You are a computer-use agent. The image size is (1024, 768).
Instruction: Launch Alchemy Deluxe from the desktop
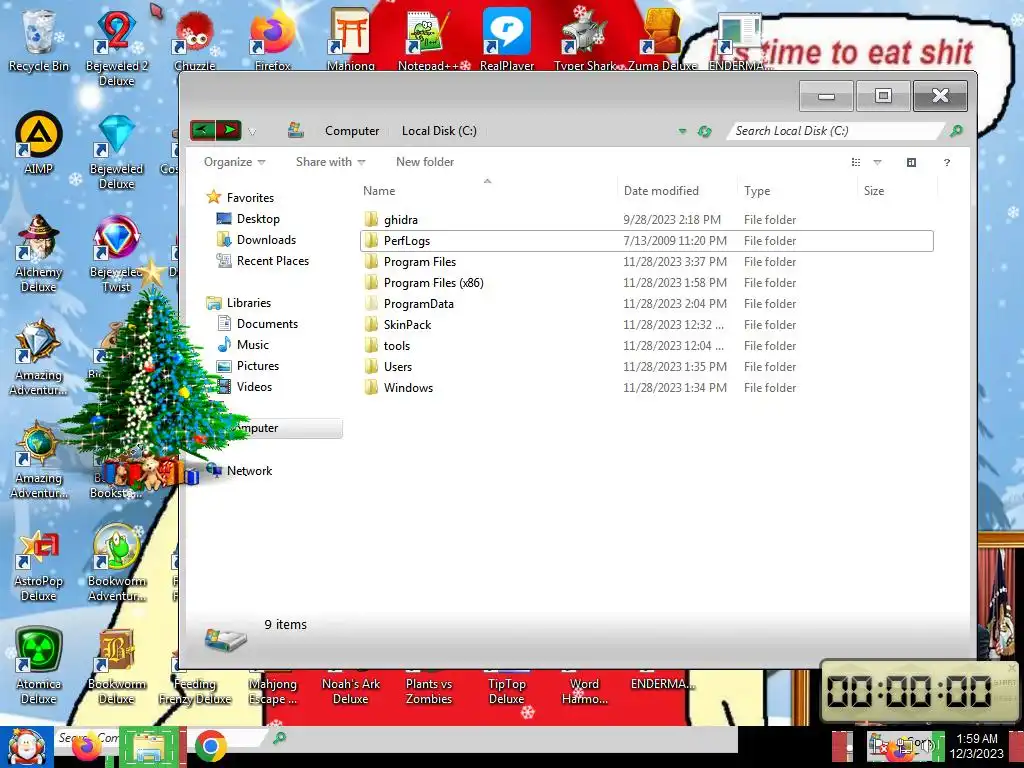pos(39,253)
